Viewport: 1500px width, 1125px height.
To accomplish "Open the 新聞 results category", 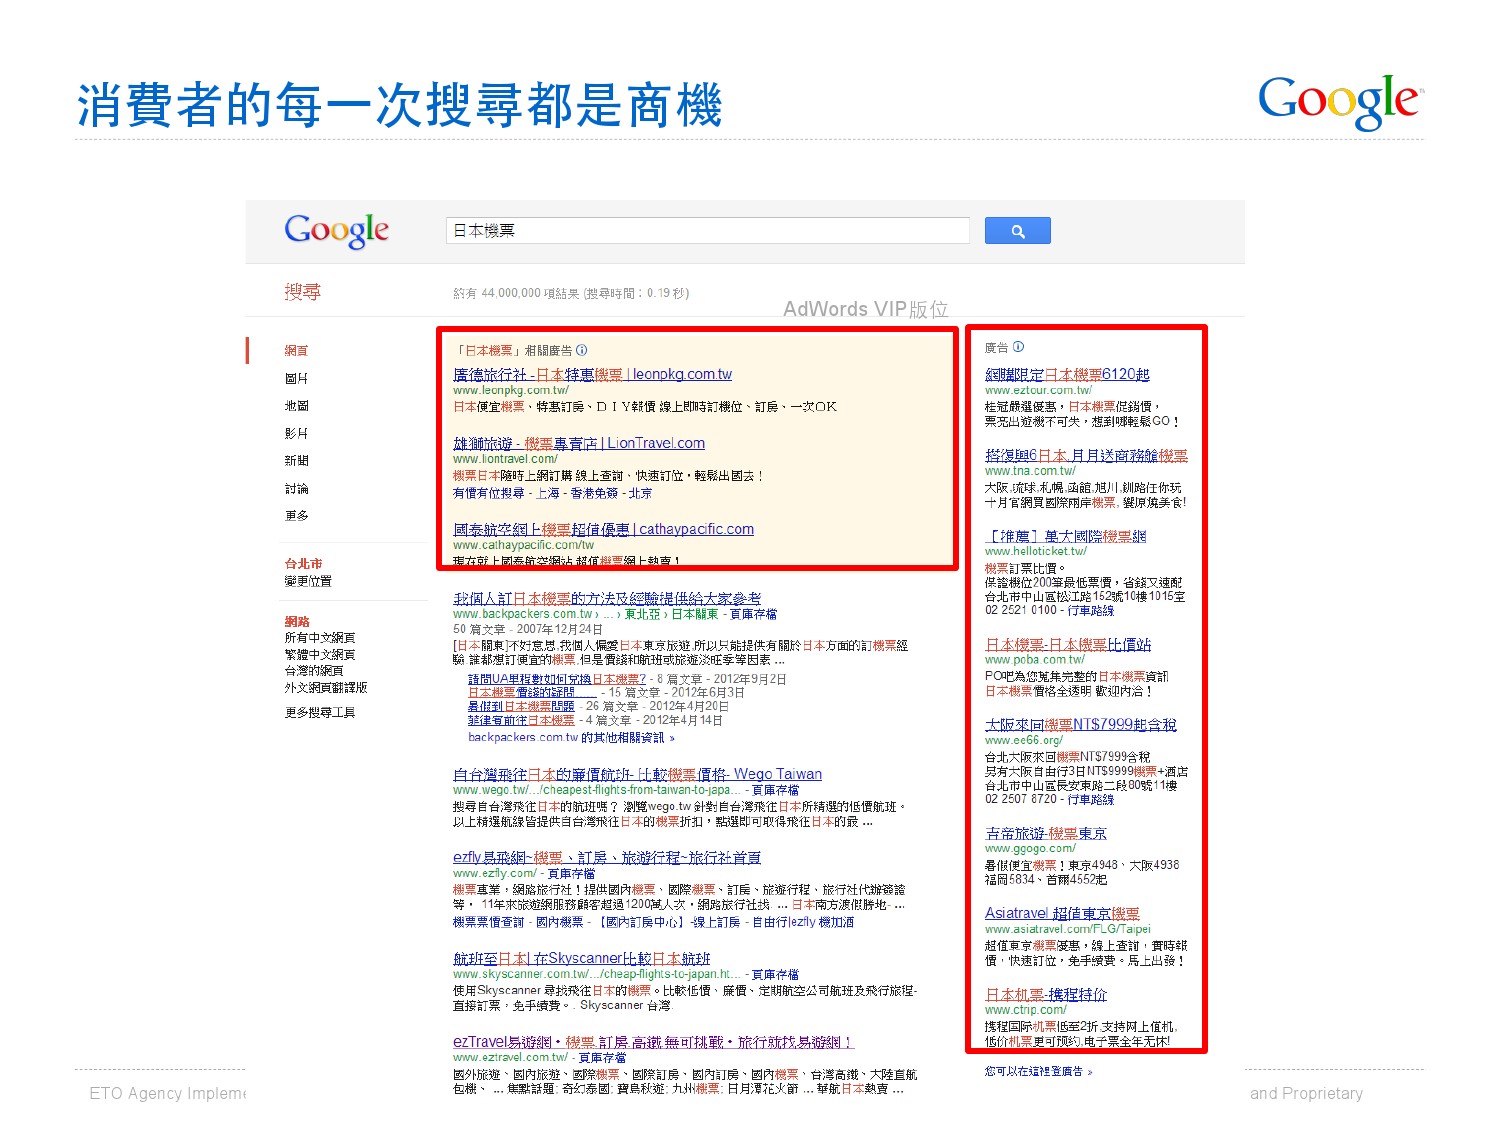I will click(296, 461).
